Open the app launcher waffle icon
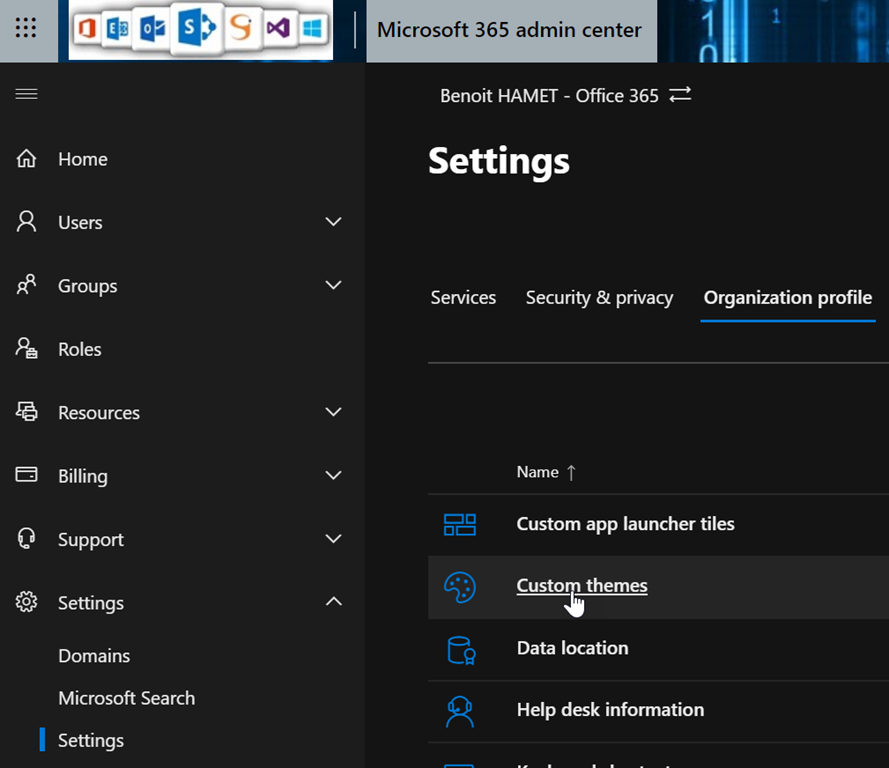 [x=26, y=29]
